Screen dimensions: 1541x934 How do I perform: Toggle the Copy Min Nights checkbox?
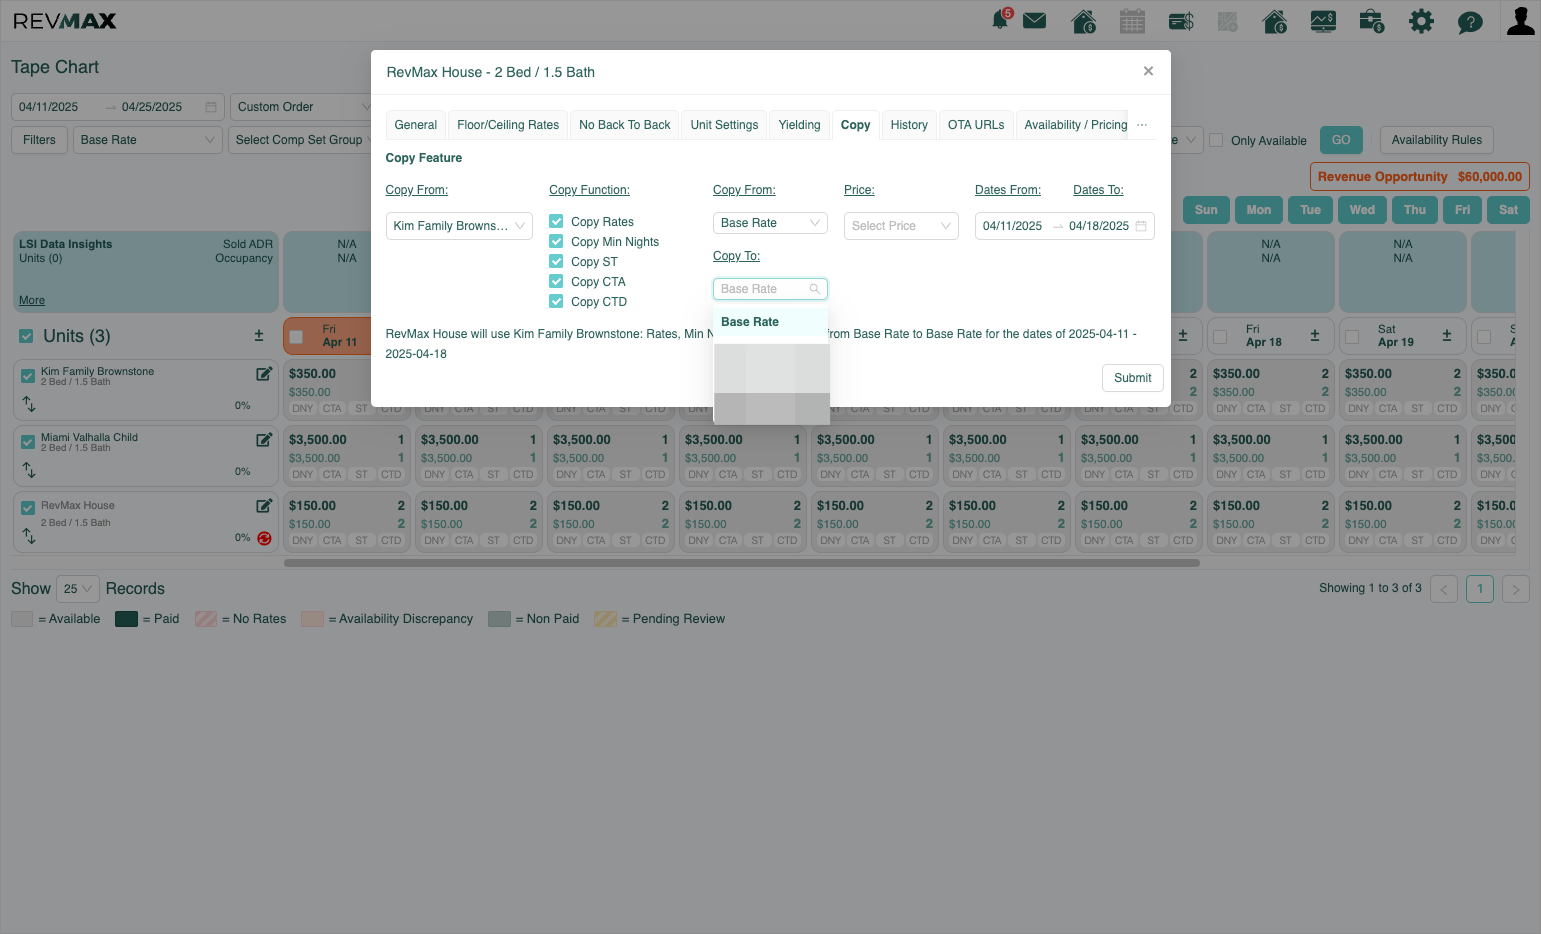coord(556,241)
